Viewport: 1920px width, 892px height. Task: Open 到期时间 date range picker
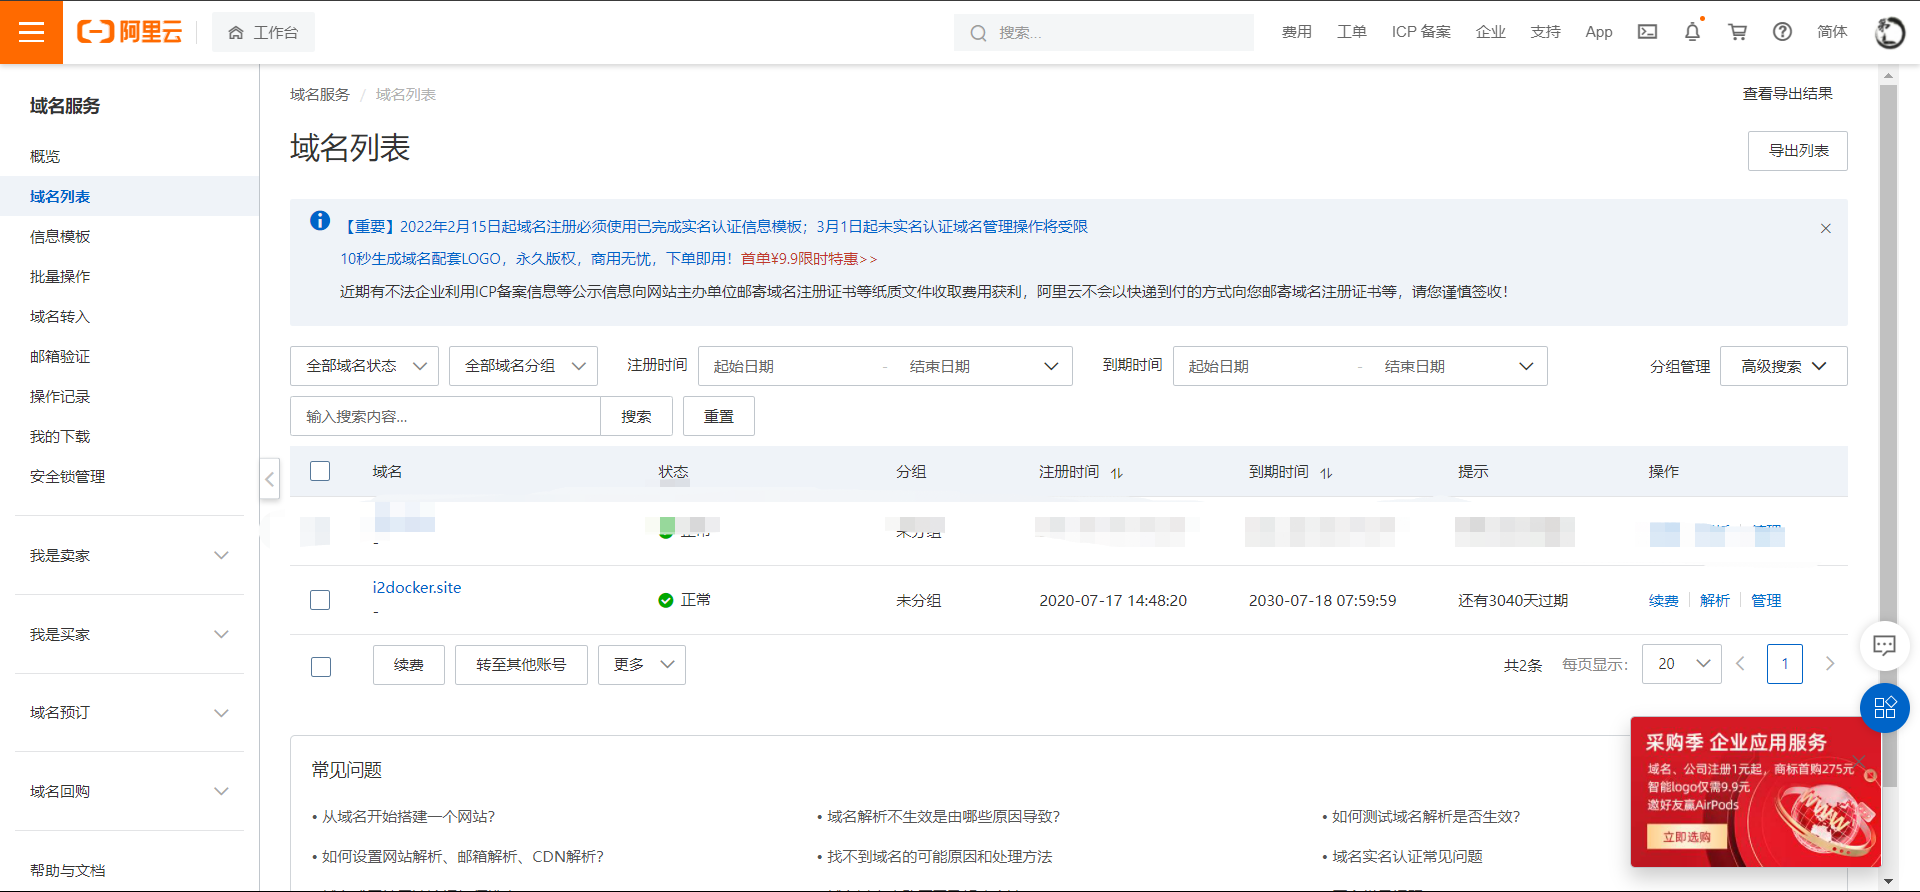click(1360, 366)
